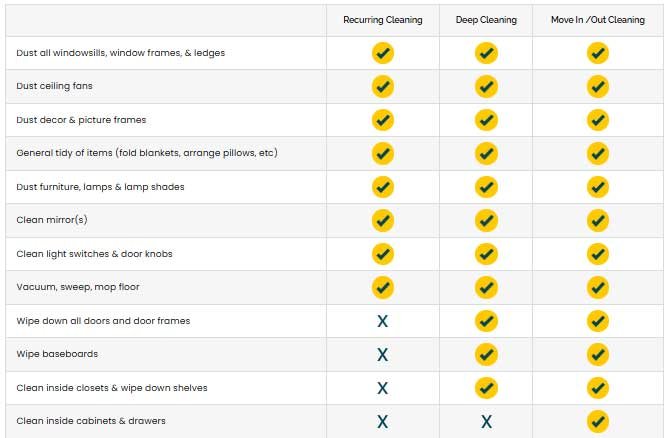The width and height of the screenshot is (664, 438).
Task: Click Recurring Cleaning X for Wipe baseboards
Action: click(x=382, y=355)
